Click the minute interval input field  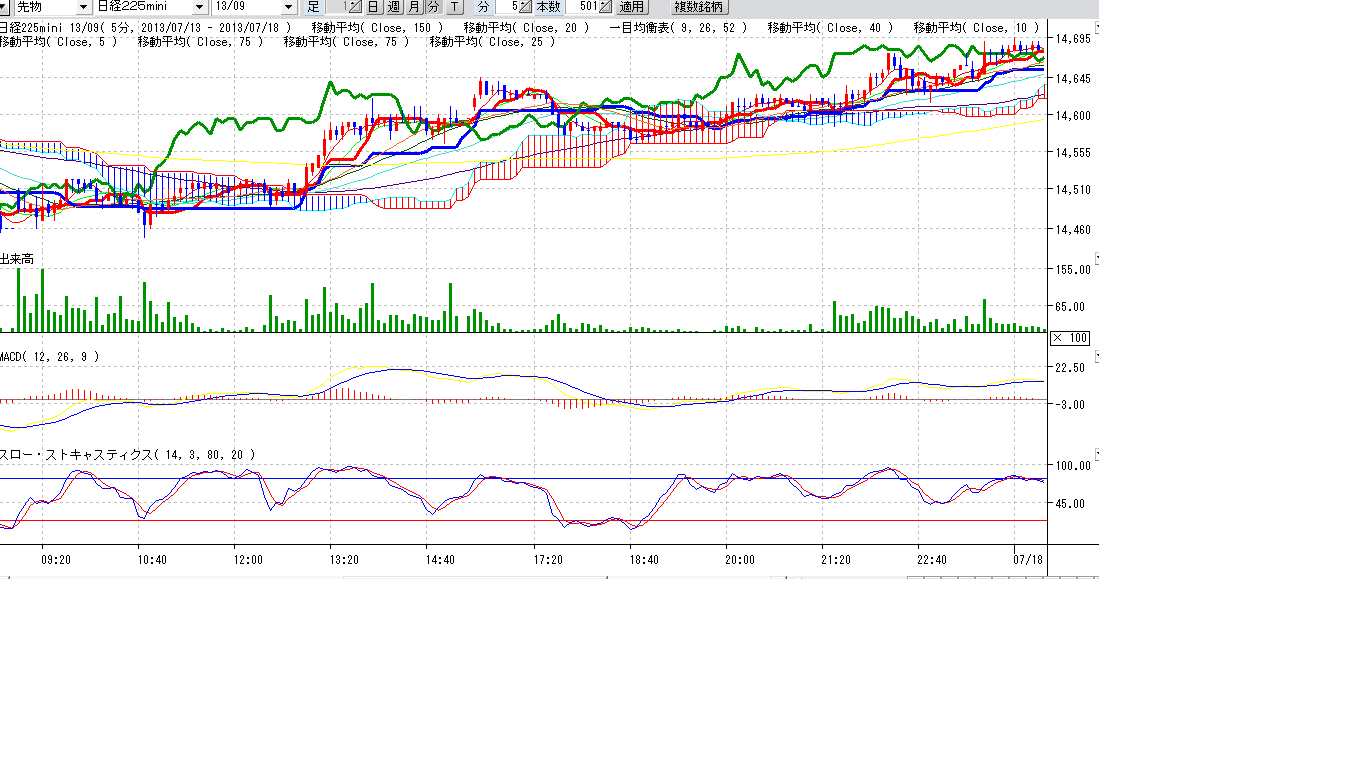507,7
